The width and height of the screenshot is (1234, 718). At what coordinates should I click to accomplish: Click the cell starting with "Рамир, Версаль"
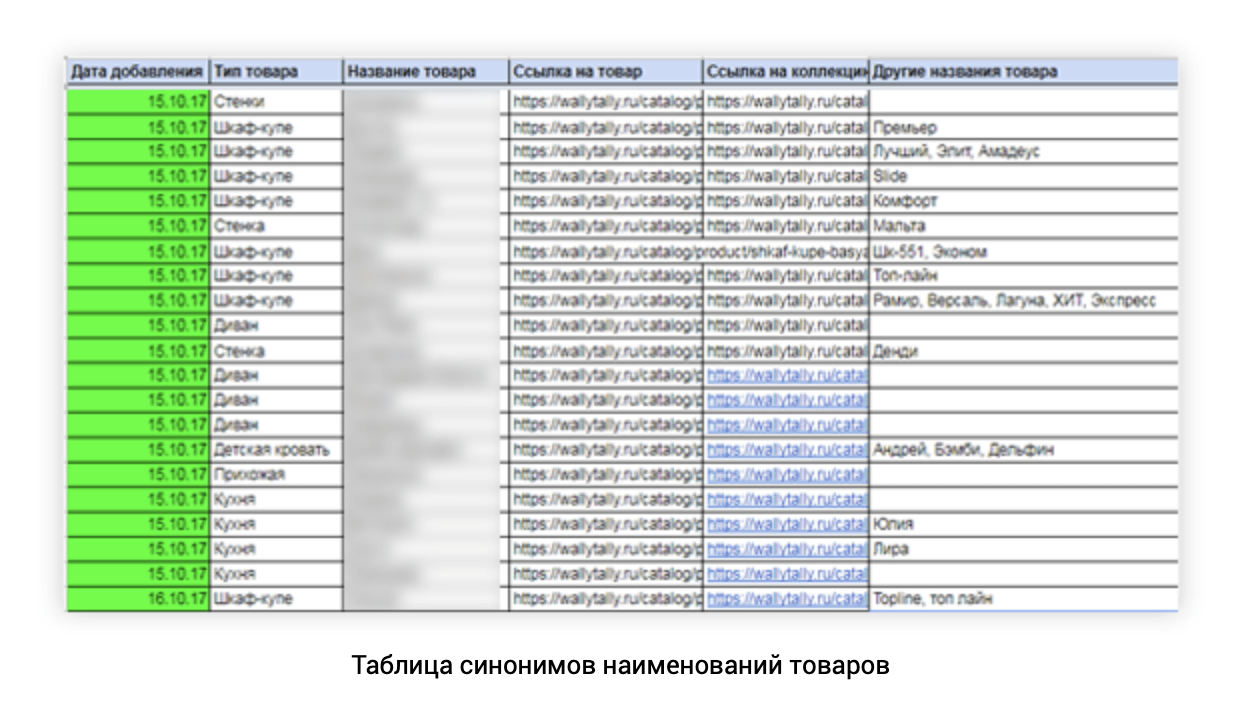(1023, 300)
